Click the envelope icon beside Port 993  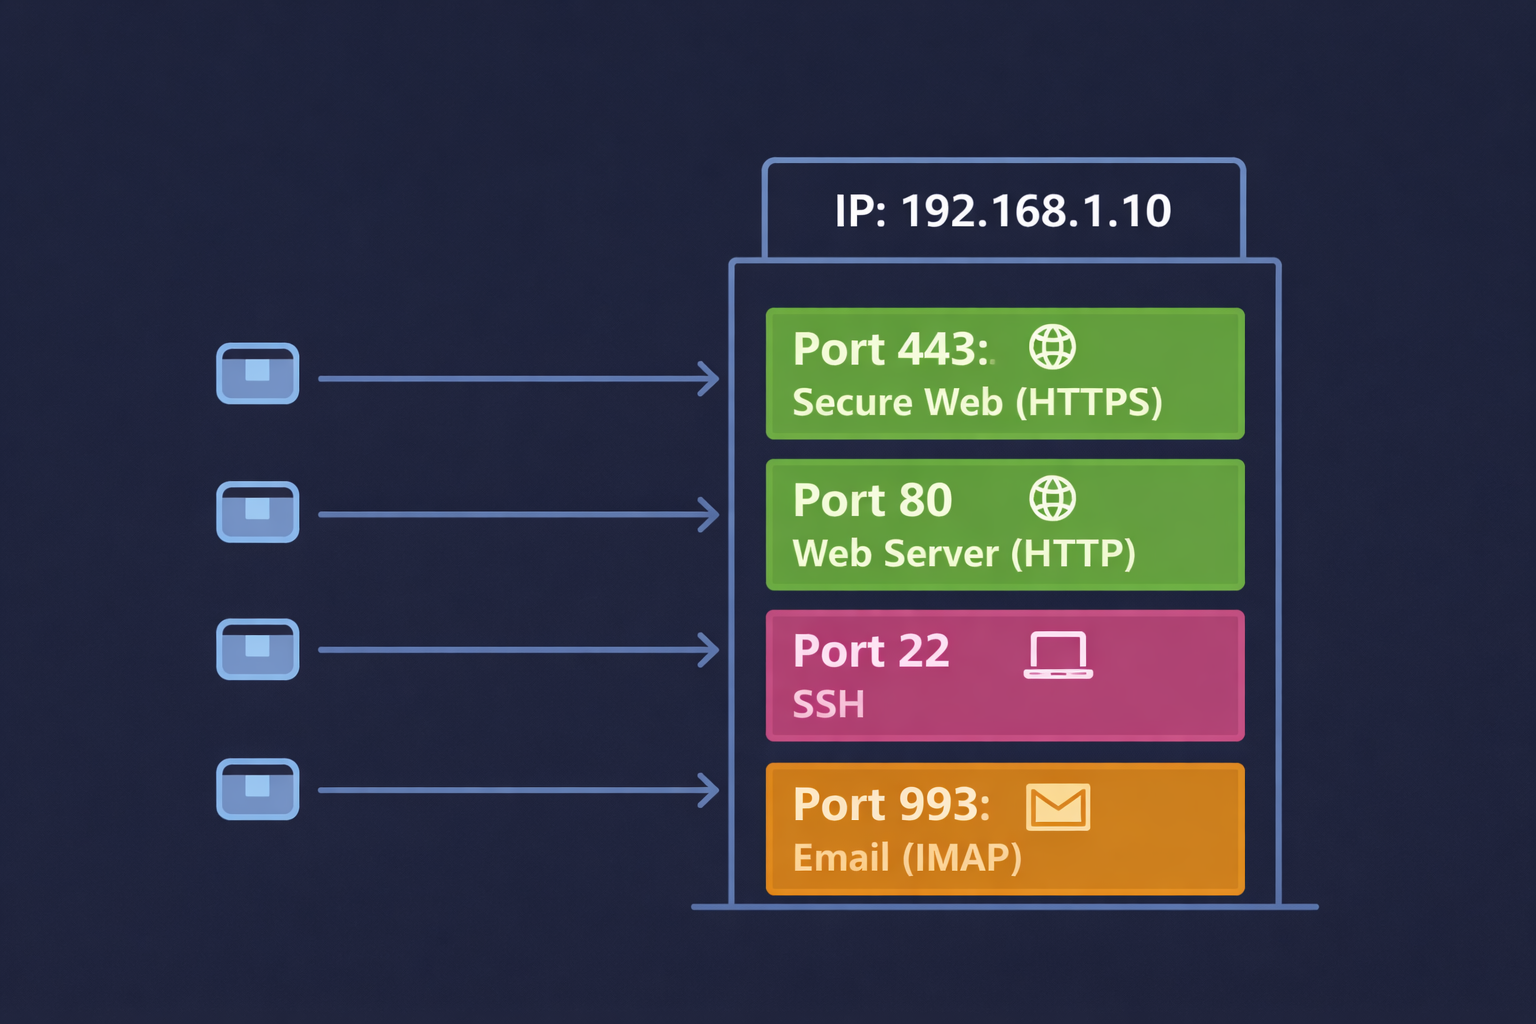(x=1058, y=807)
